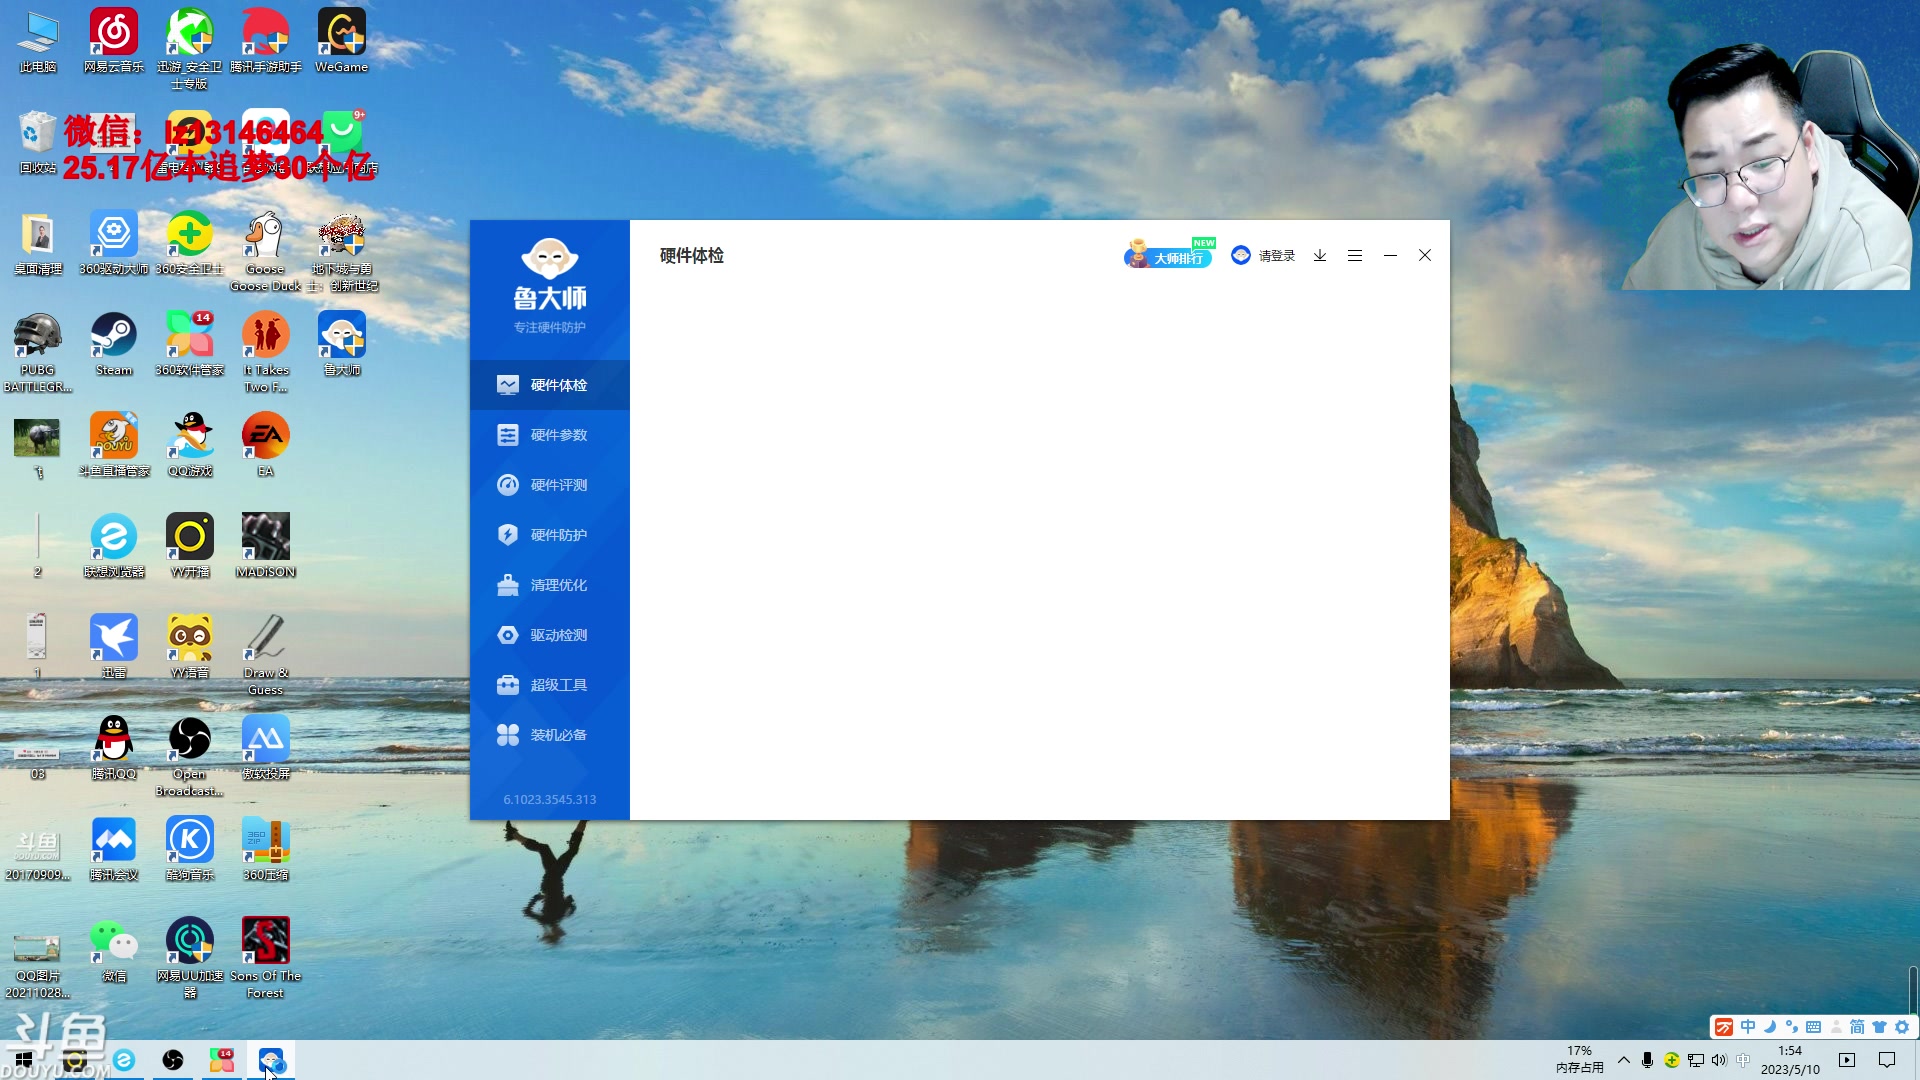Click the 超级工具 toolbox icon
Viewport: 1920px width, 1080px height.
point(508,685)
